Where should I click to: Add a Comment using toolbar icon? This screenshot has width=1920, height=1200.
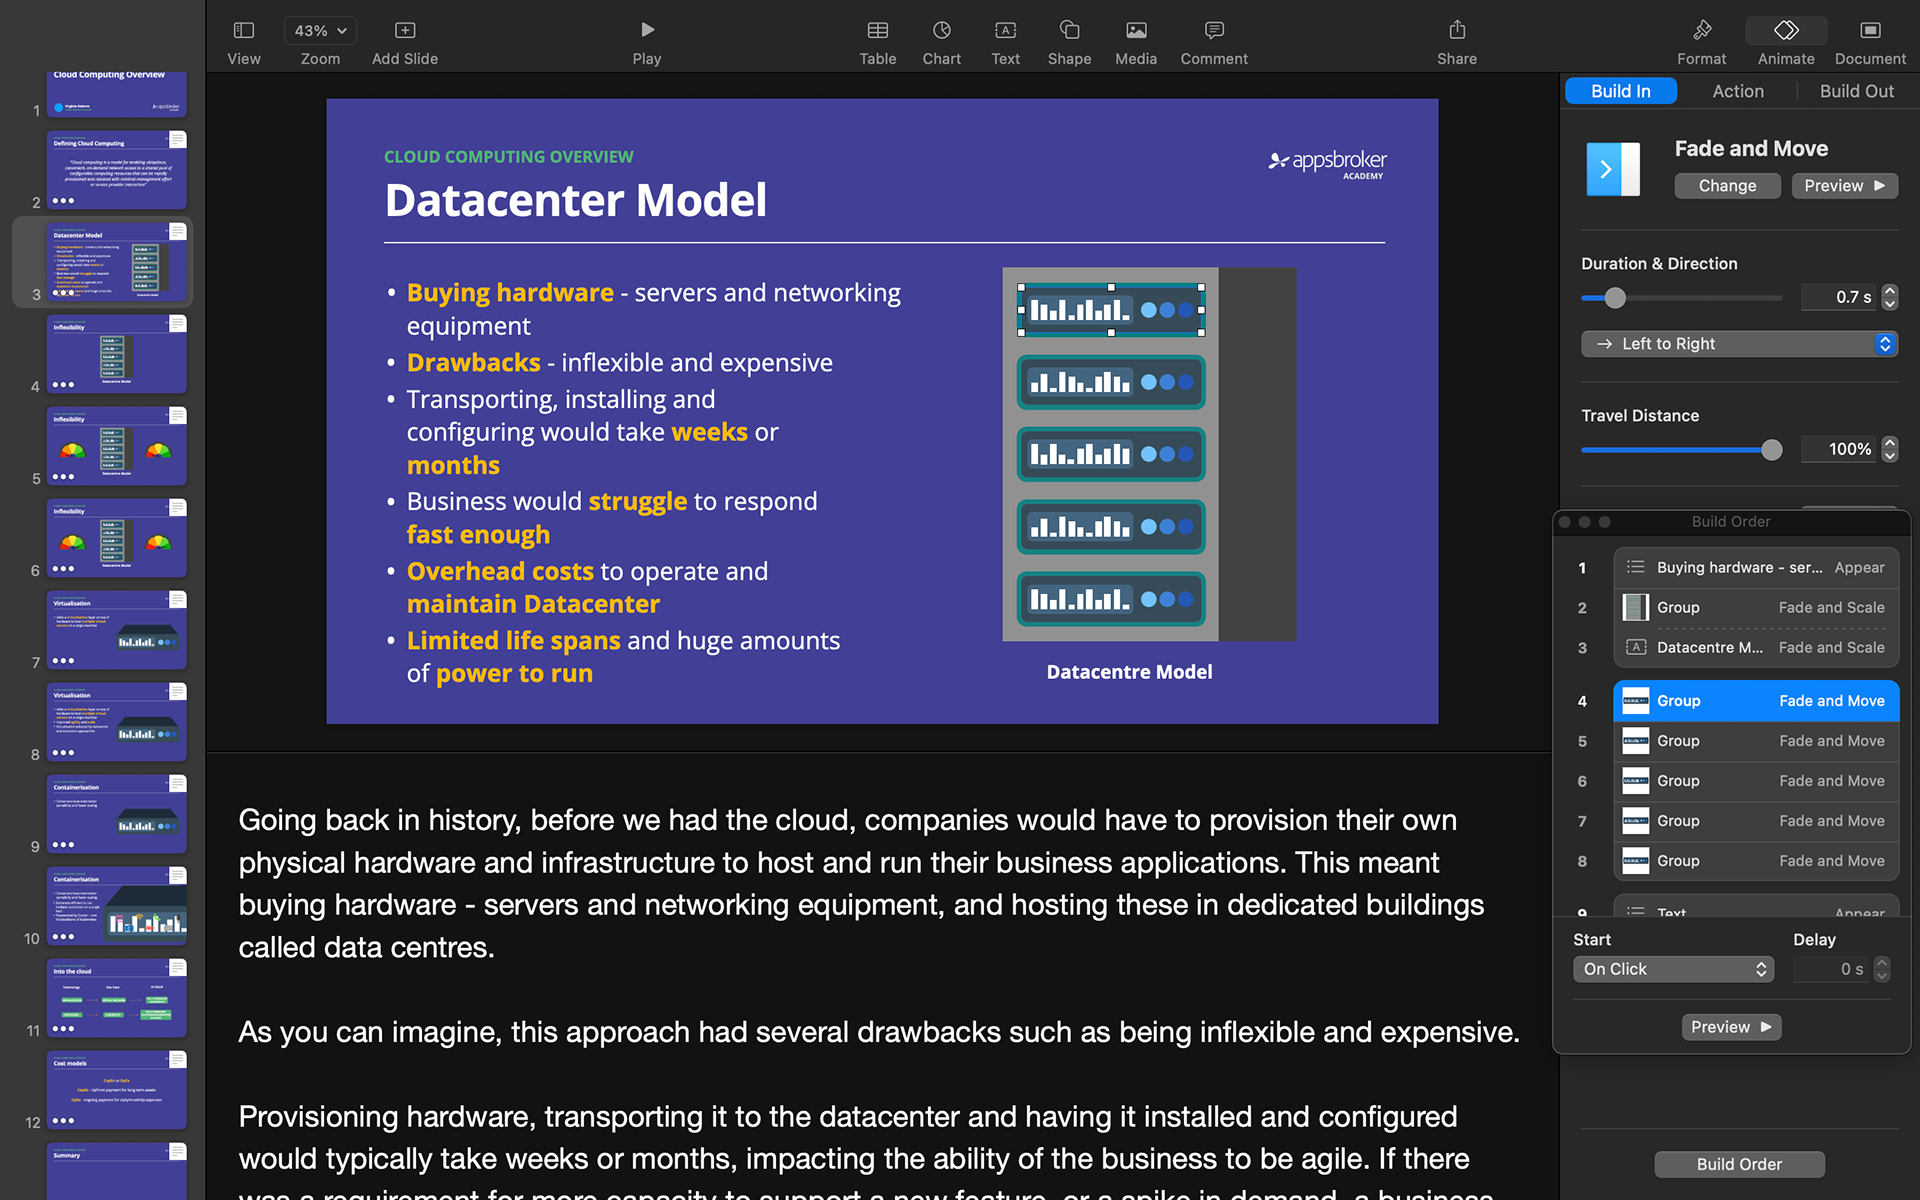click(1213, 31)
